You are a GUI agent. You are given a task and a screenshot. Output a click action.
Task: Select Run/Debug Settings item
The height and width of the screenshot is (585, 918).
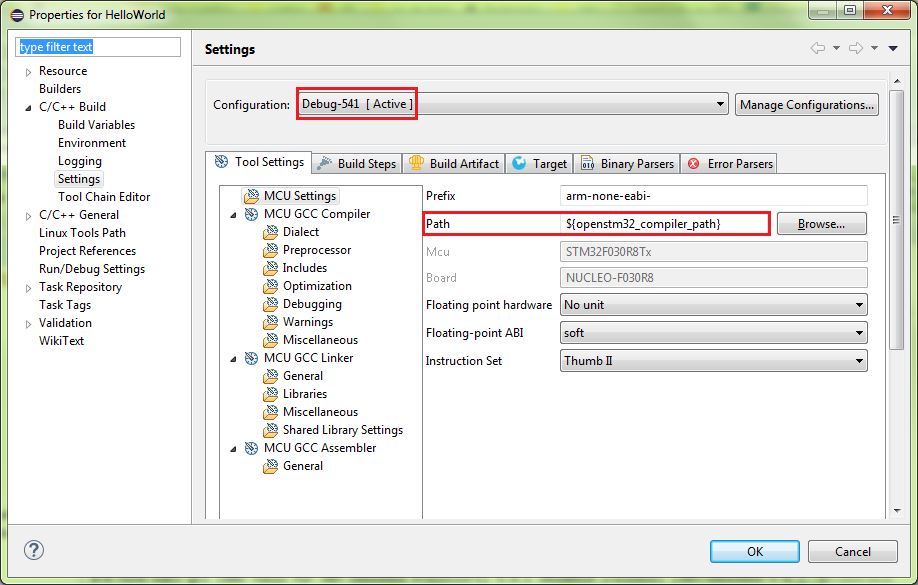click(x=92, y=269)
